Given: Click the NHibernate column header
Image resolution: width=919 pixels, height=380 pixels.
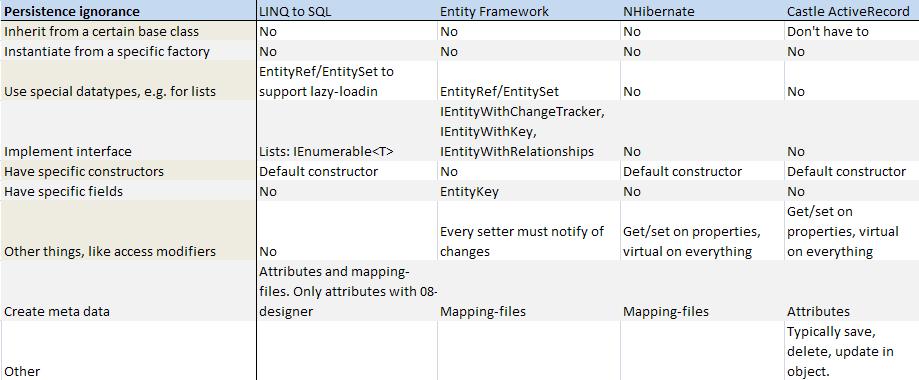Looking at the screenshot, I should (702, 11).
